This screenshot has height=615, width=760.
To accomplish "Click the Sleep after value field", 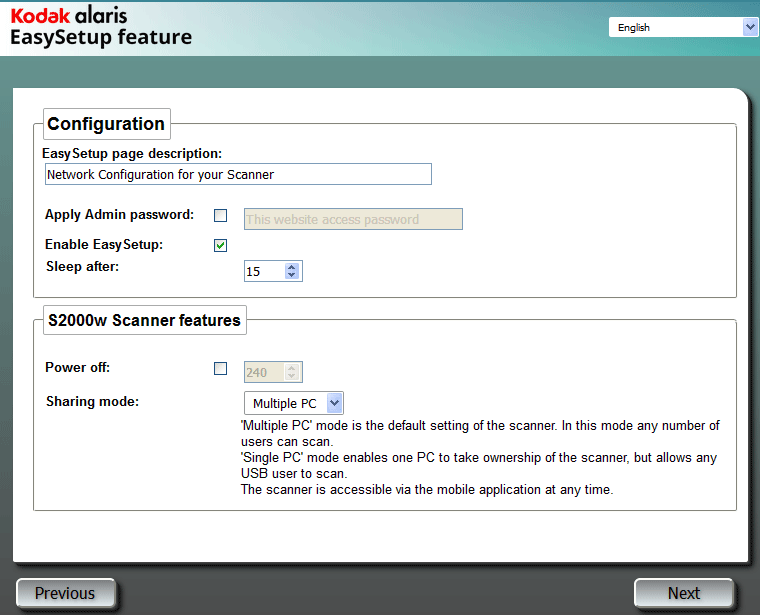I will pos(264,271).
